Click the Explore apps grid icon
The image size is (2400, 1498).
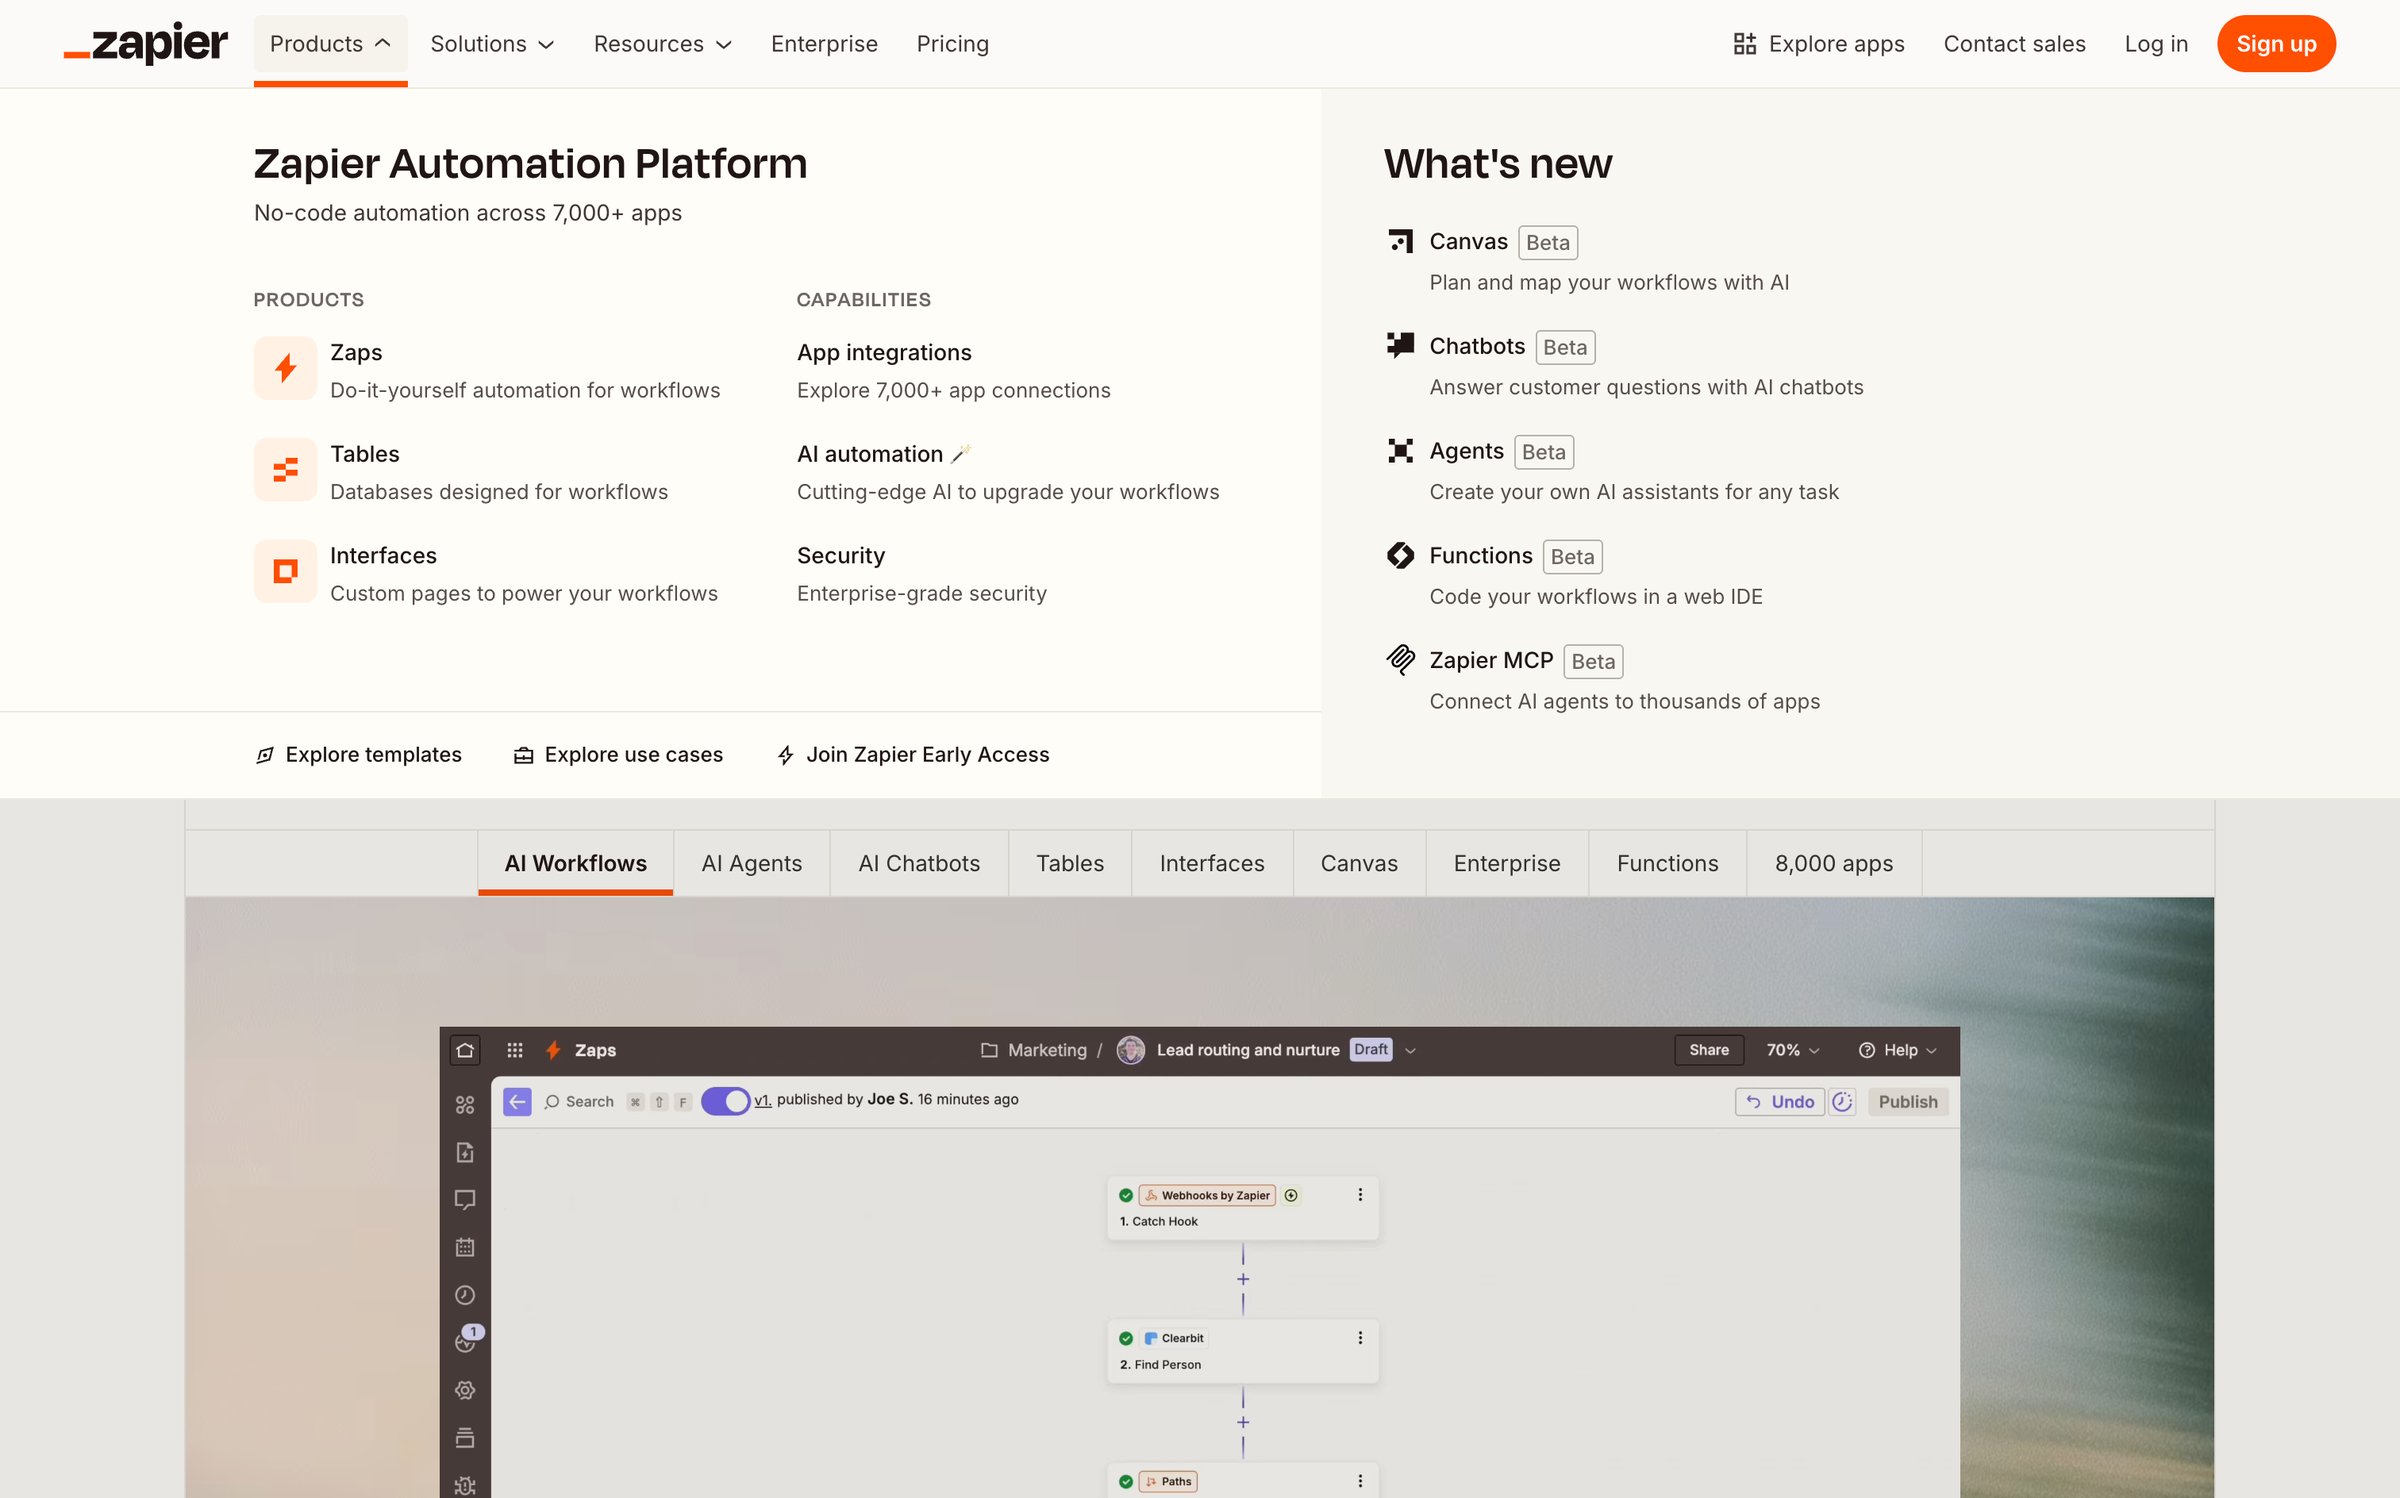click(x=1745, y=44)
